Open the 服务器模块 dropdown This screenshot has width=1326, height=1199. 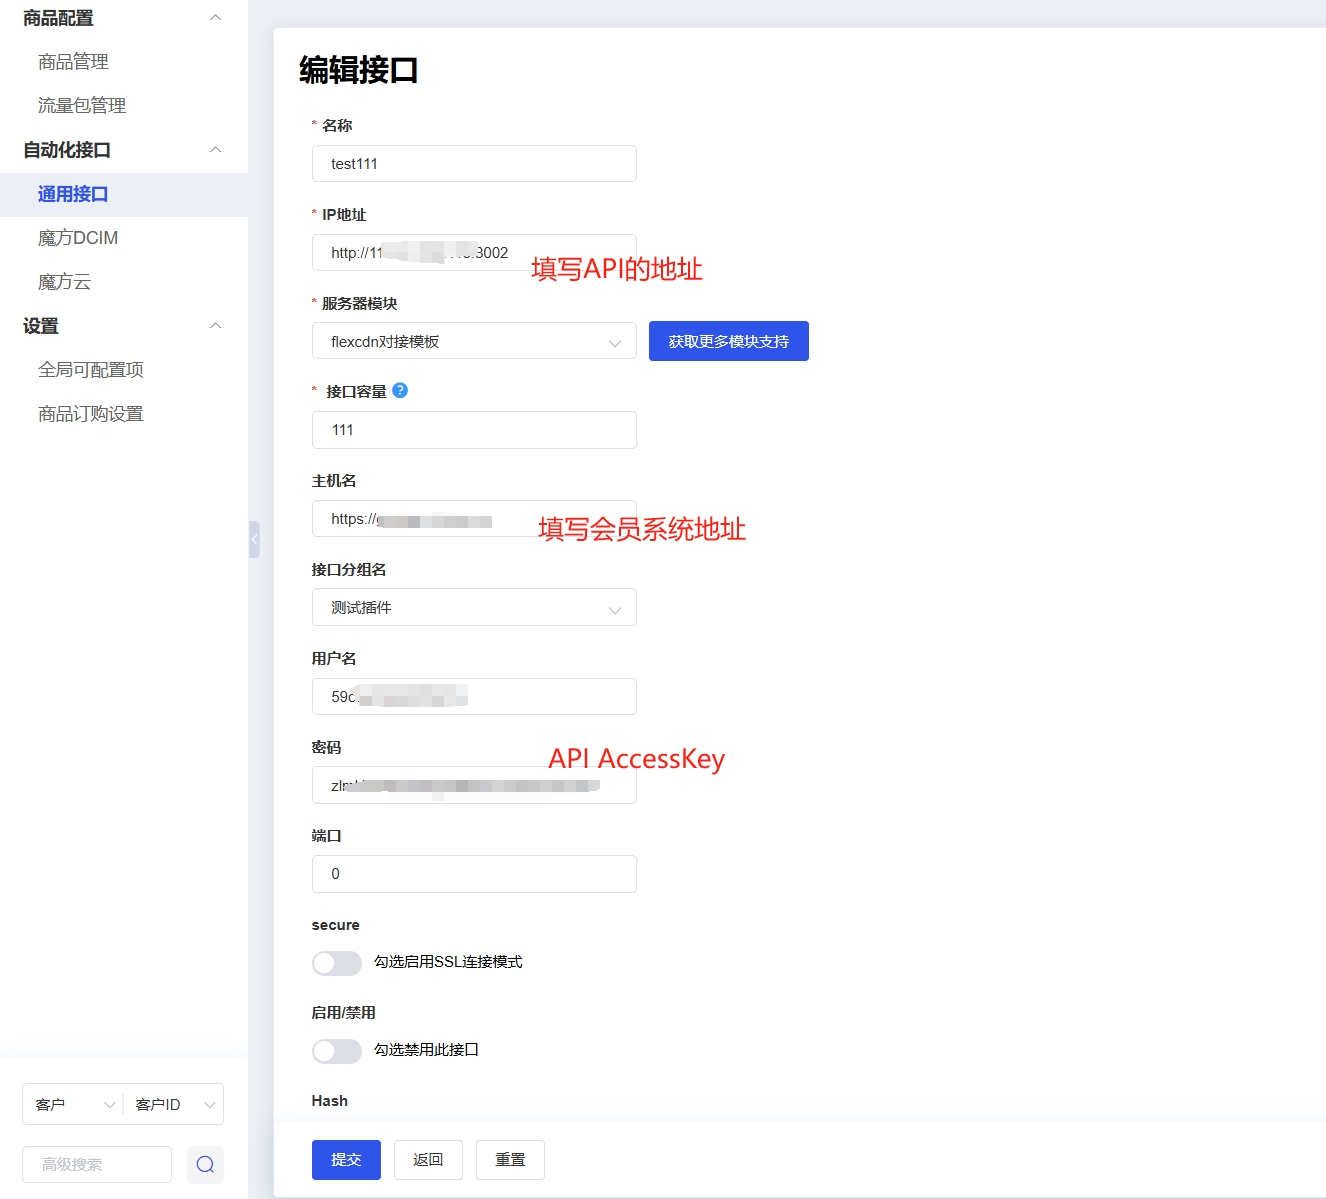pyautogui.click(x=473, y=341)
